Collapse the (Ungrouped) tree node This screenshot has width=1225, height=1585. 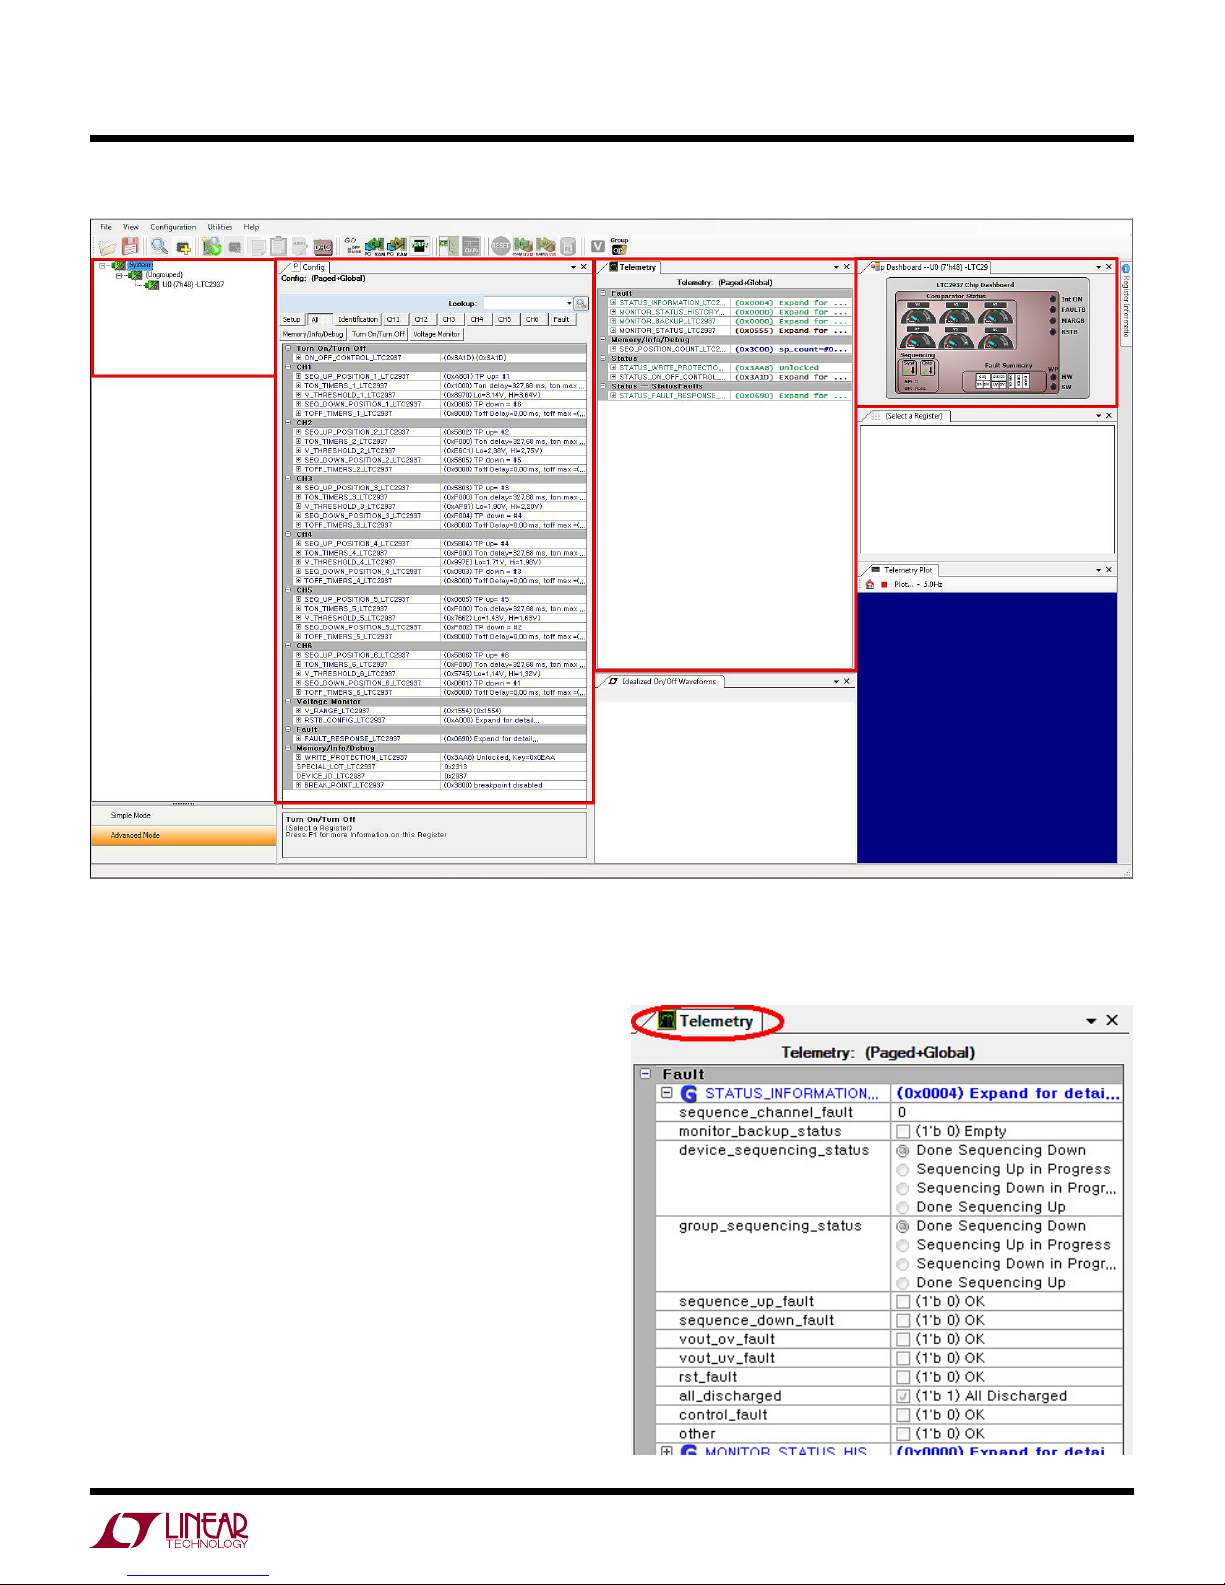118,275
